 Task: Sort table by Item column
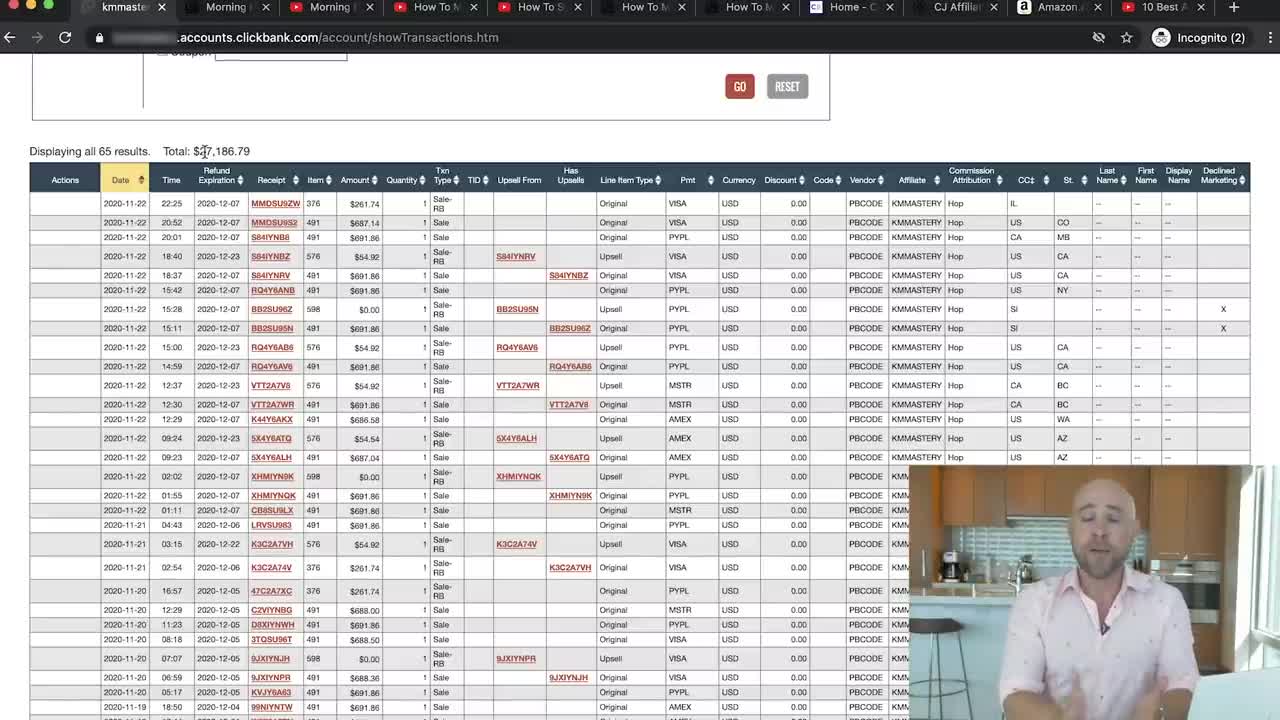(x=319, y=180)
